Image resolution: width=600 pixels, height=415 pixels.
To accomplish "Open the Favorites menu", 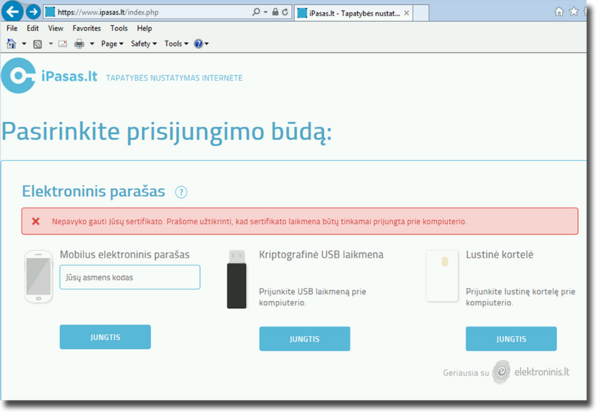I will pos(86,29).
